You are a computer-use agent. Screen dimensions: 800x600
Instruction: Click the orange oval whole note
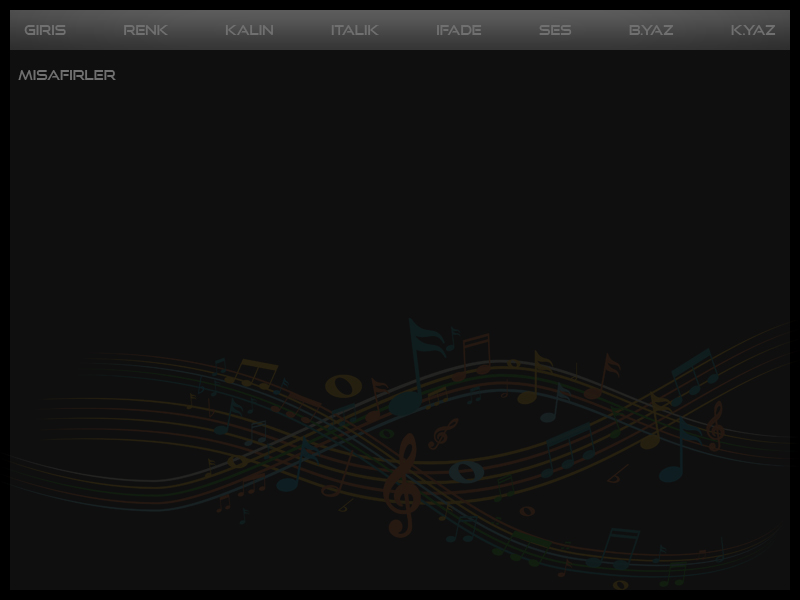click(345, 385)
